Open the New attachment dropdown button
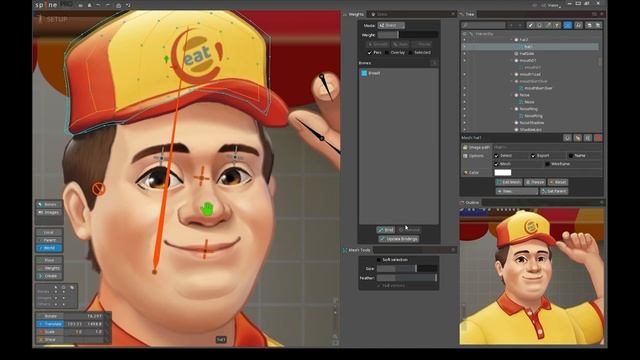Viewport: 640px width, 360px height. click(516, 191)
